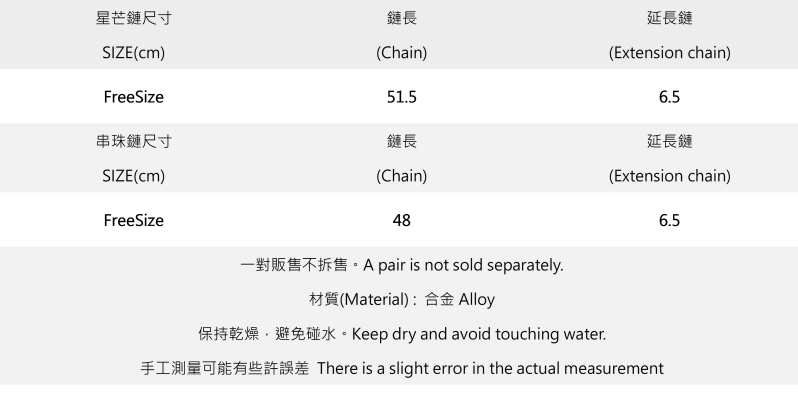Viewport: 798px width, 420px height.
Task: Click the 手工測量 measurement error note
Action: (401, 367)
